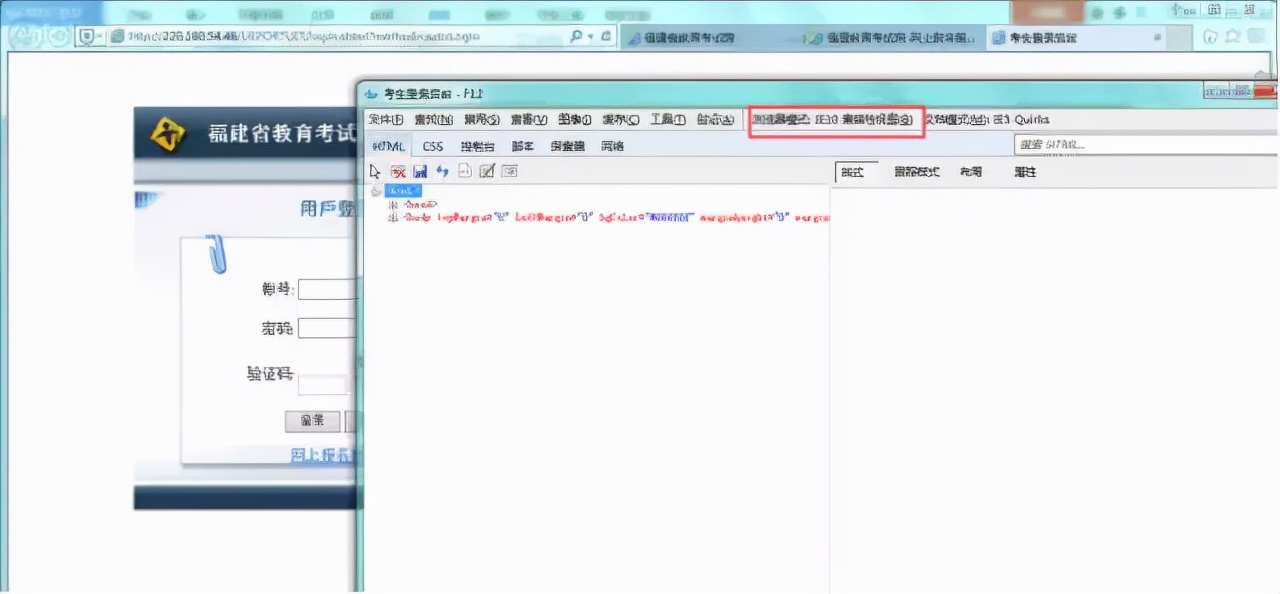The height and width of the screenshot is (594, 1280).
Task: Switch to the 控制台 tab
Action: tap(477, 146)
